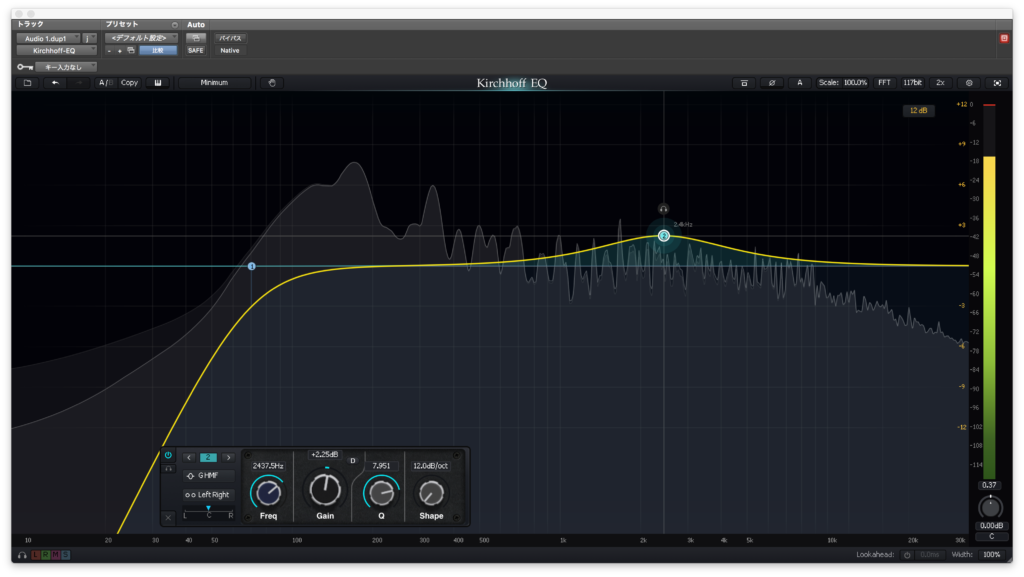This screenshot has height=577, width=1024.
Task: Click the minus preset button
Action: [109, 50]
